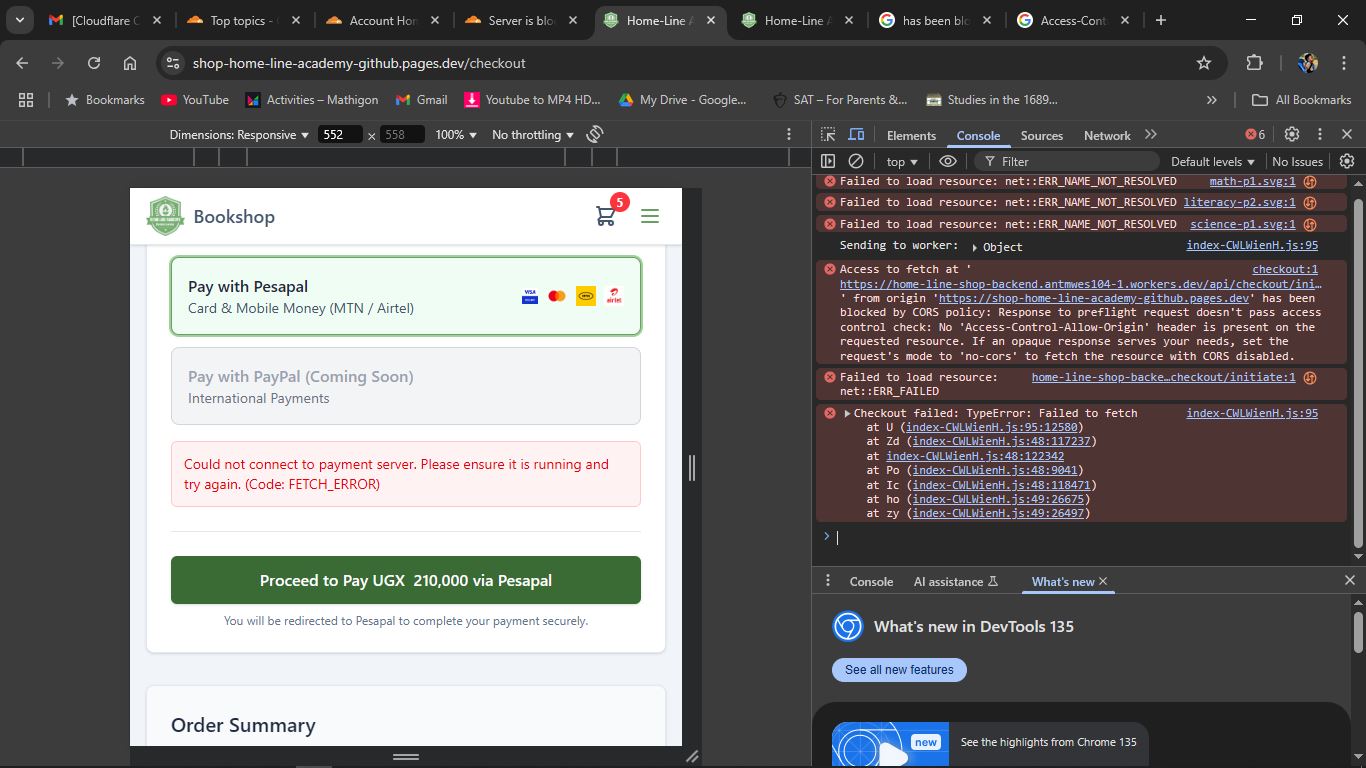Show more DevTools tabs chevron
The height and width of the screenshot is (768, 1366).
click(x=1151, y=135)
